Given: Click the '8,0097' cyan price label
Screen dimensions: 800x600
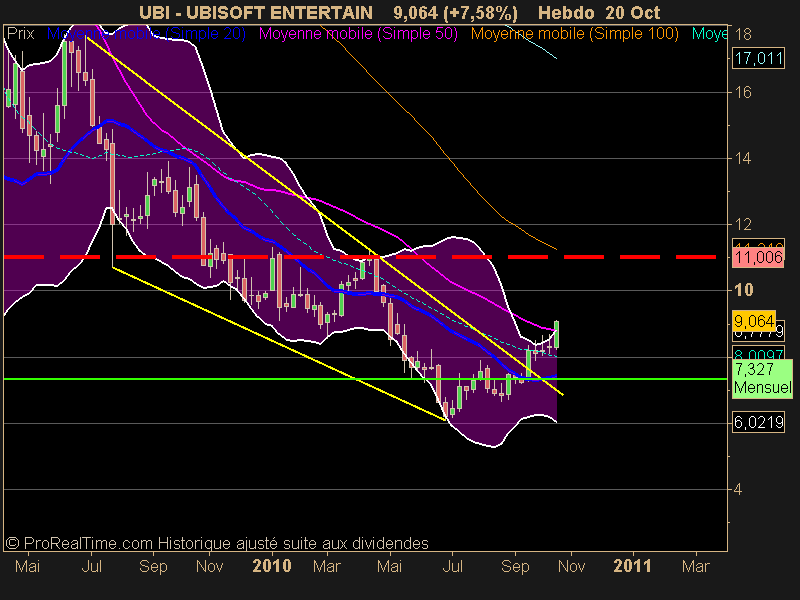Looking at the screenshot, I should [x=758, y=354].
